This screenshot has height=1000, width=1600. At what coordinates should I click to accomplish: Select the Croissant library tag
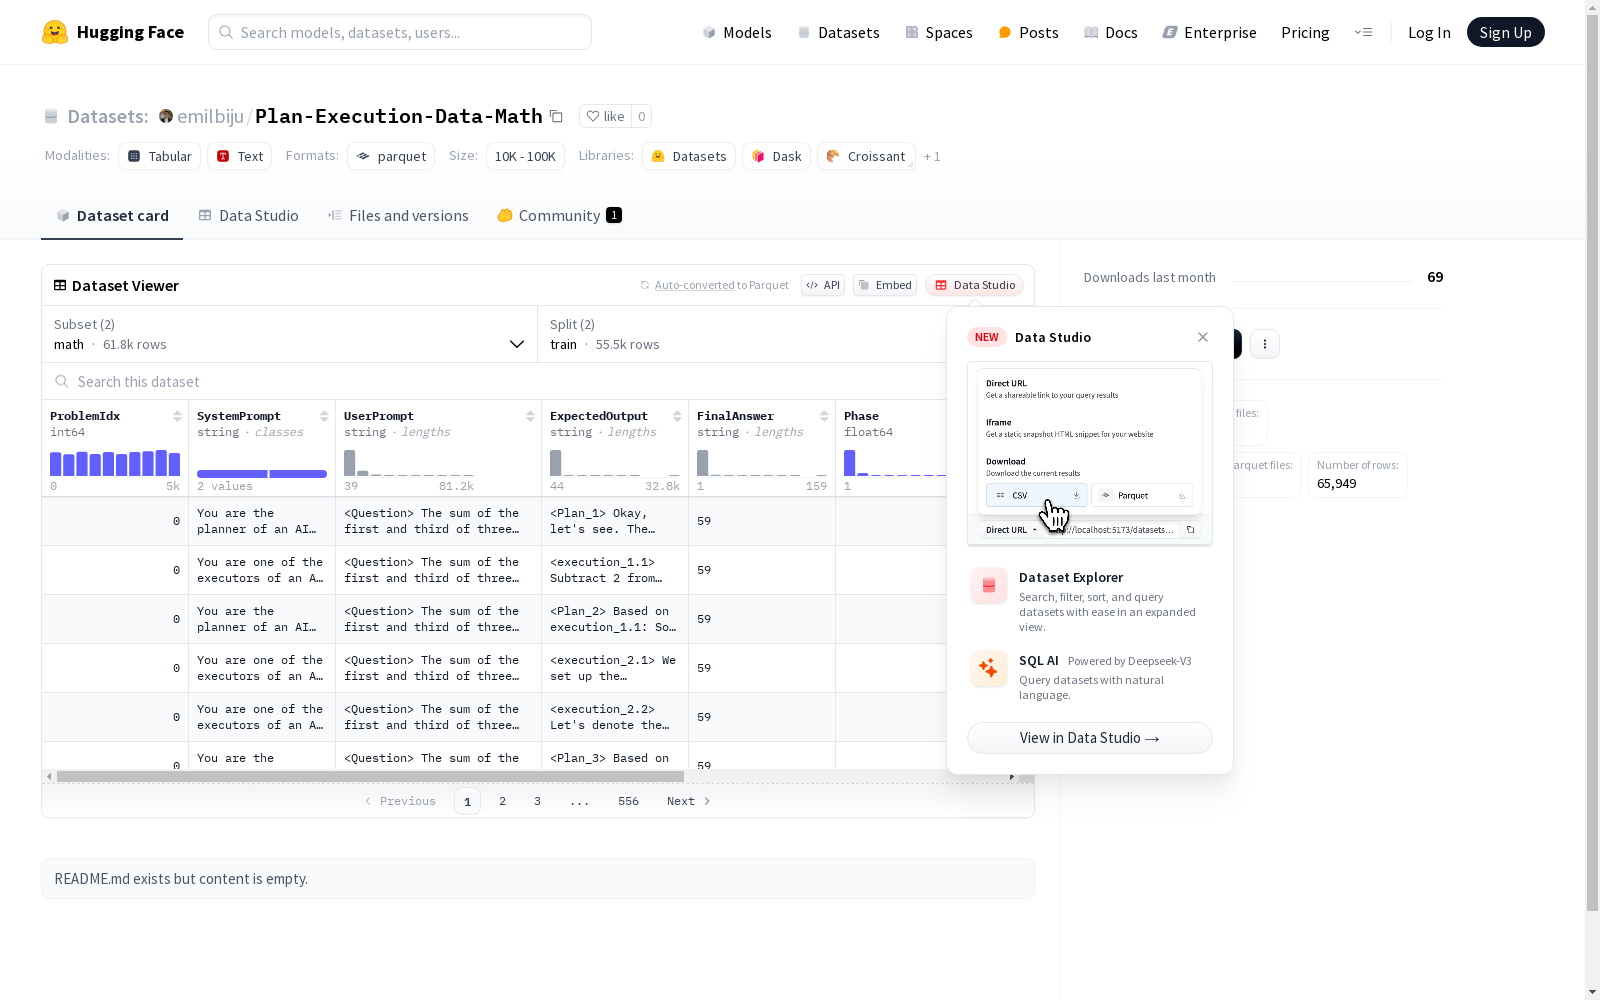(866, 156)
